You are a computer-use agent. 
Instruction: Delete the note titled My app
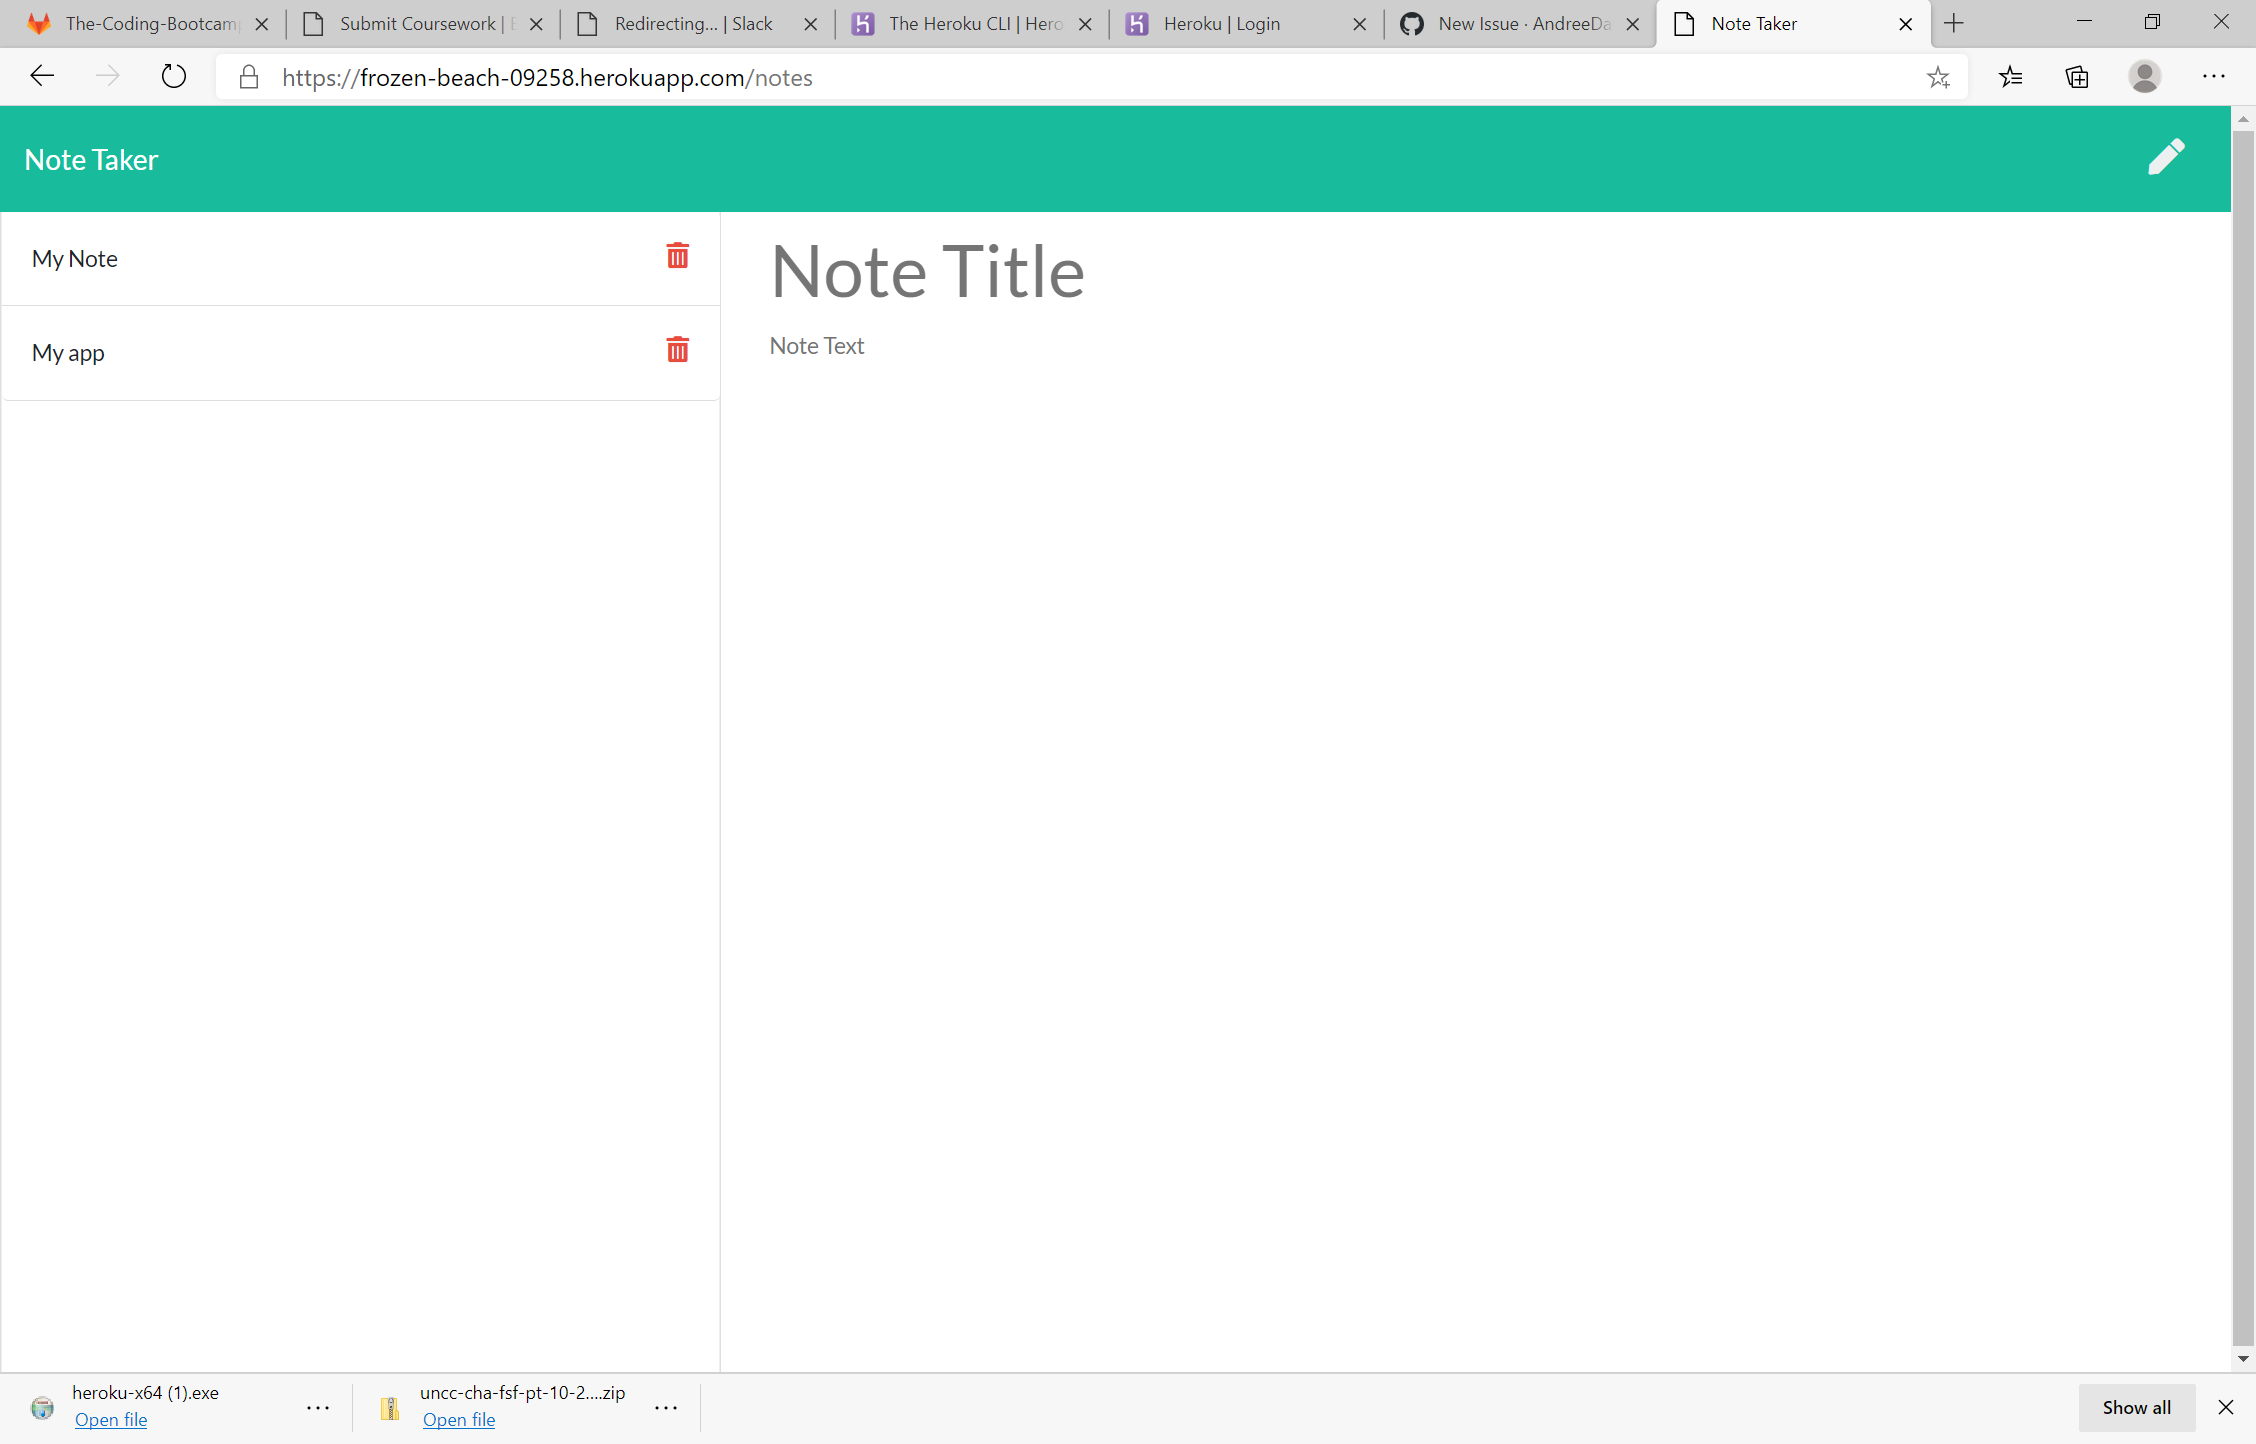[x=677, y=350]
